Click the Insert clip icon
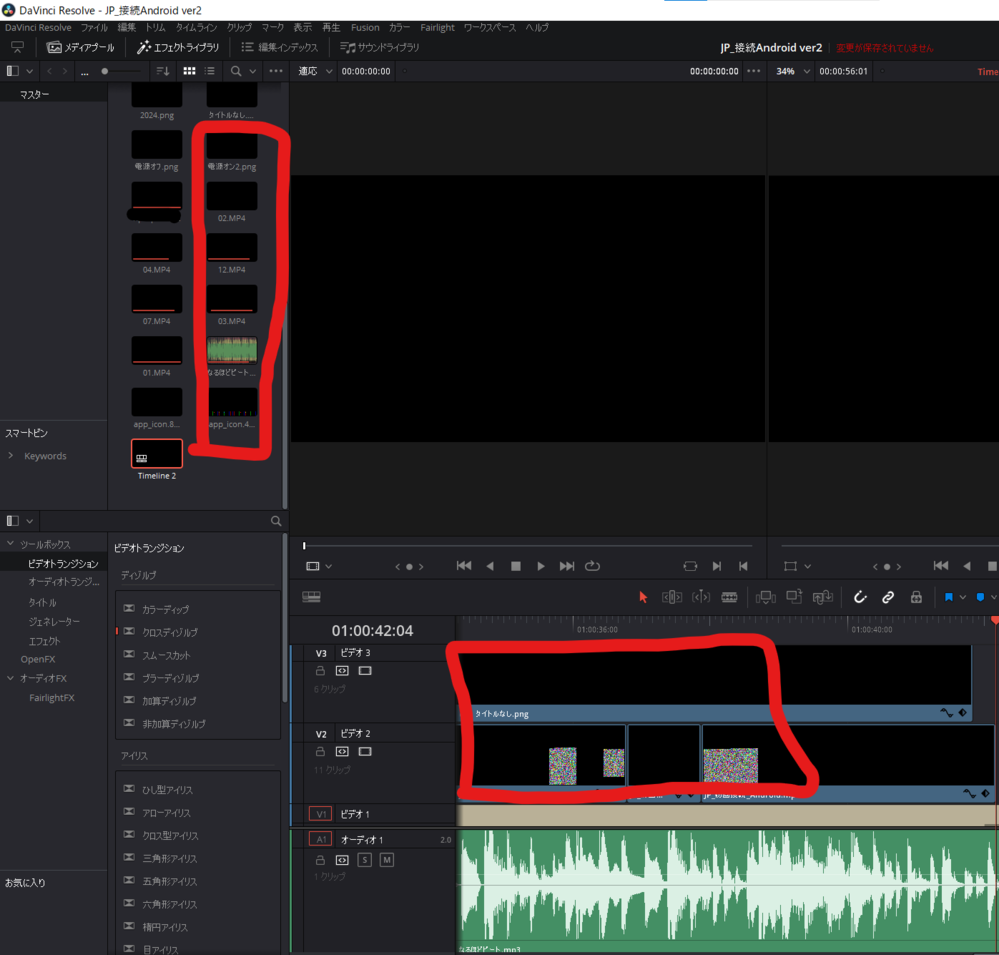The height and width of the screenshot is (955, 999). tap(765, 597)
